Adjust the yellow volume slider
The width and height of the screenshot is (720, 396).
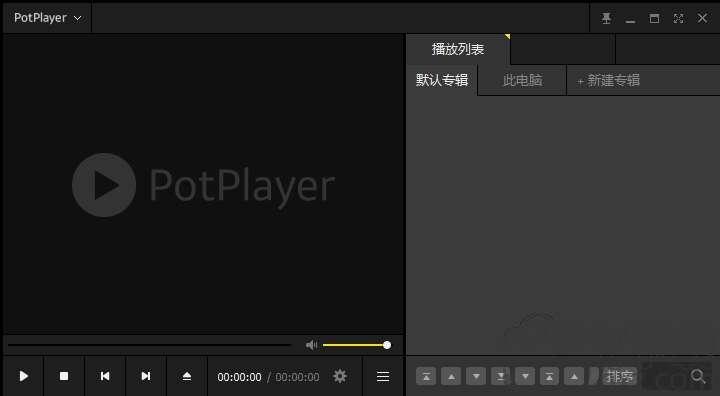(x=357, y=345)
